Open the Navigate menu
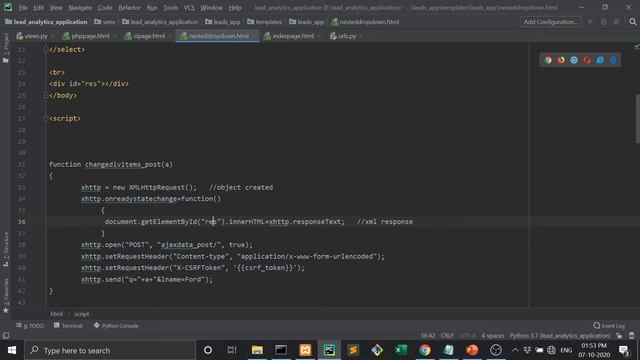 pyautogui.click(x=80, y=8)
